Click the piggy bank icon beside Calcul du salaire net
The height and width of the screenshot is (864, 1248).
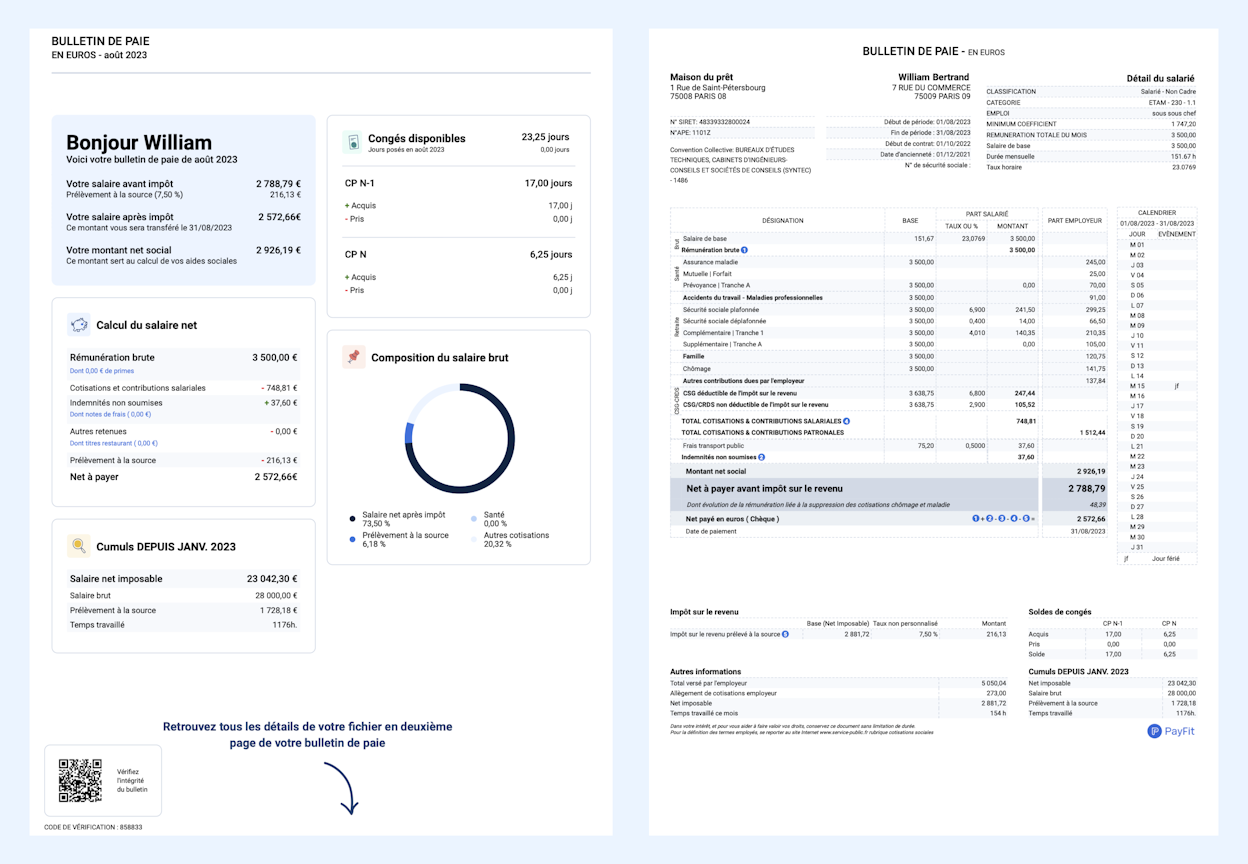(79, 325)
